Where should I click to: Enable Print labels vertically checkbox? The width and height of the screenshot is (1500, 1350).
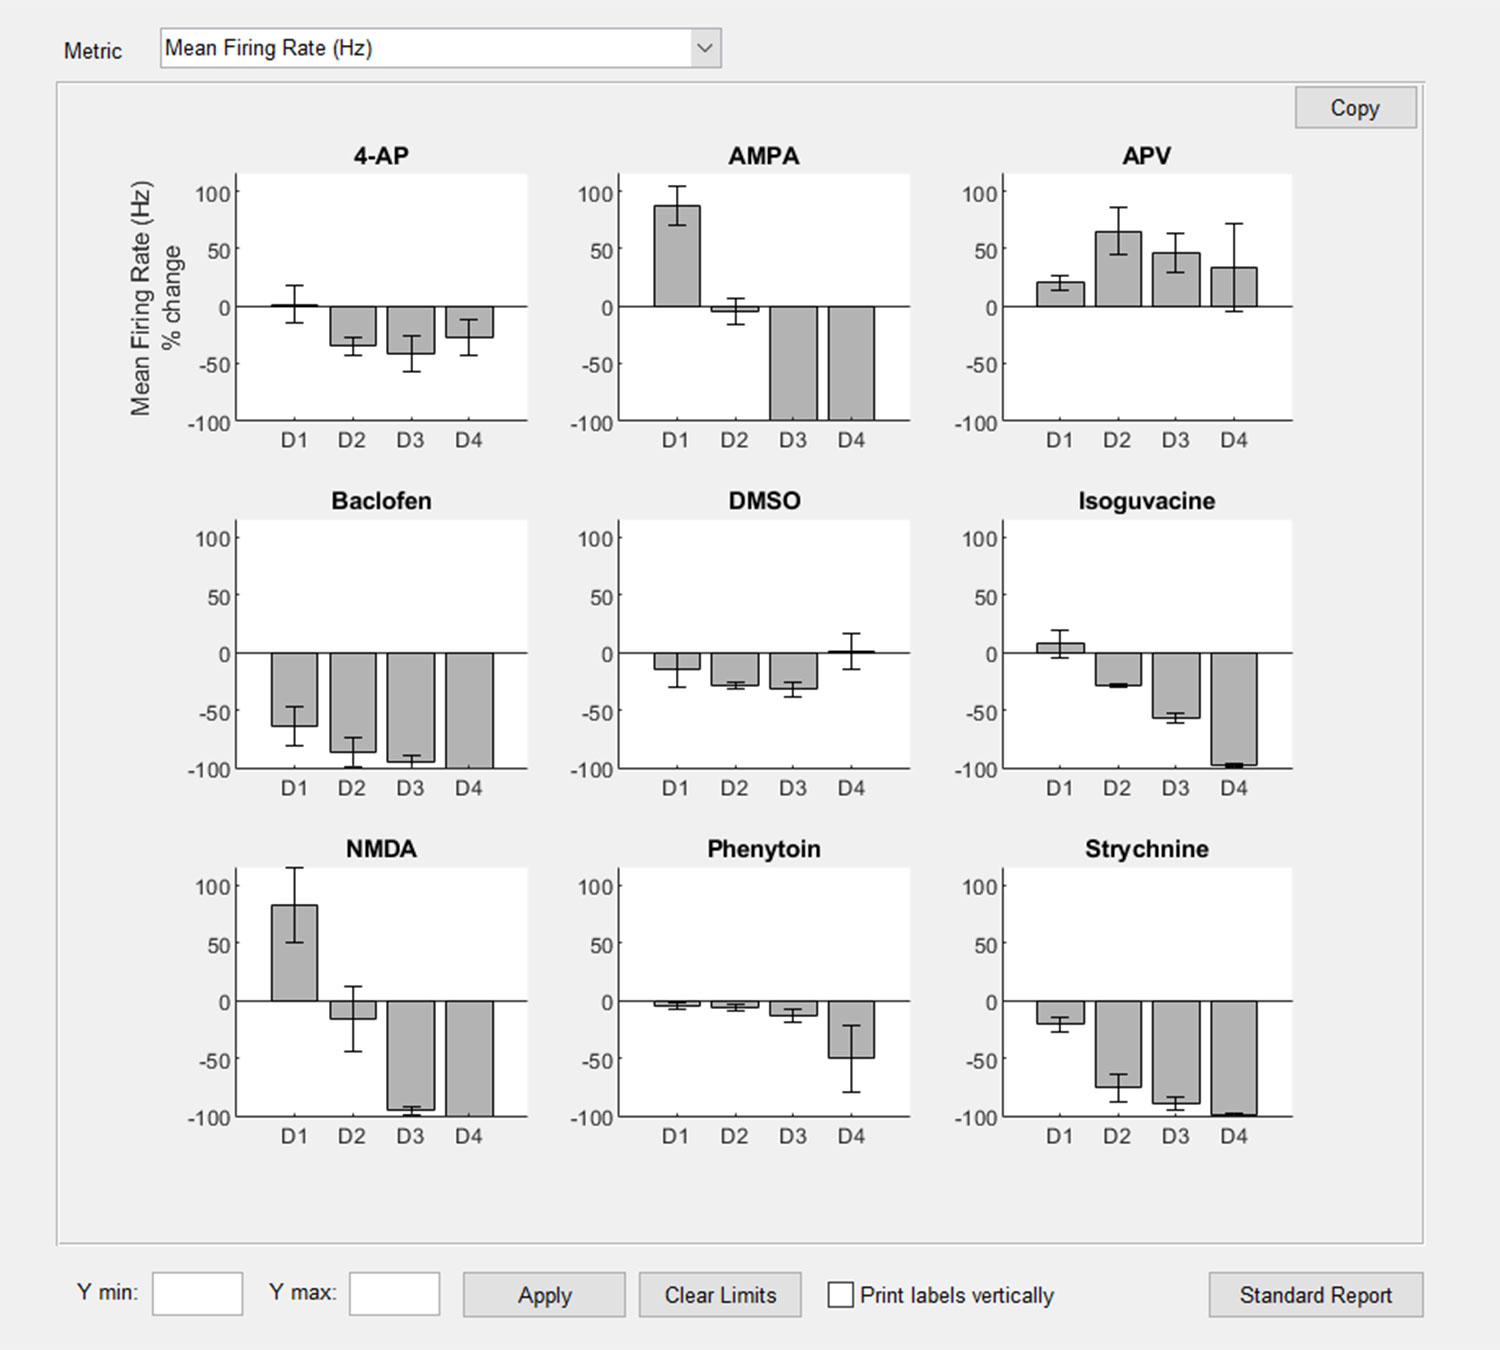coord(841,1295)
